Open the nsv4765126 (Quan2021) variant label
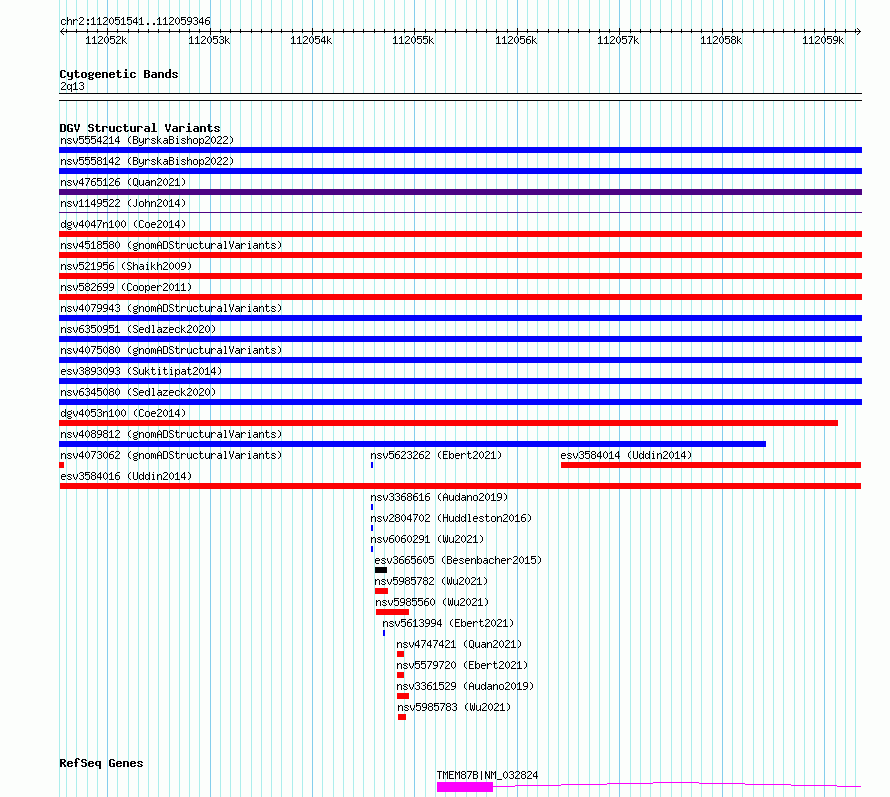The width and height of the screenshot is (890, 797). tap(123, 182)
